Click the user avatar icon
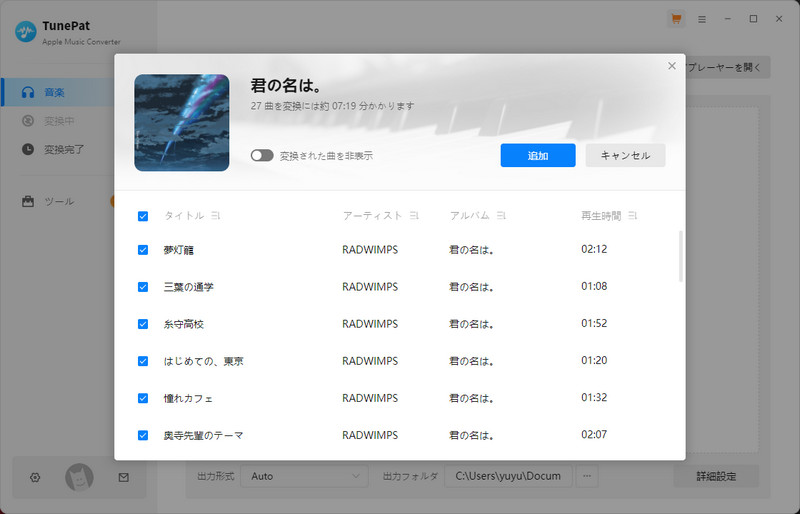This screenshot has width=800, height=514. click(79, 477)
